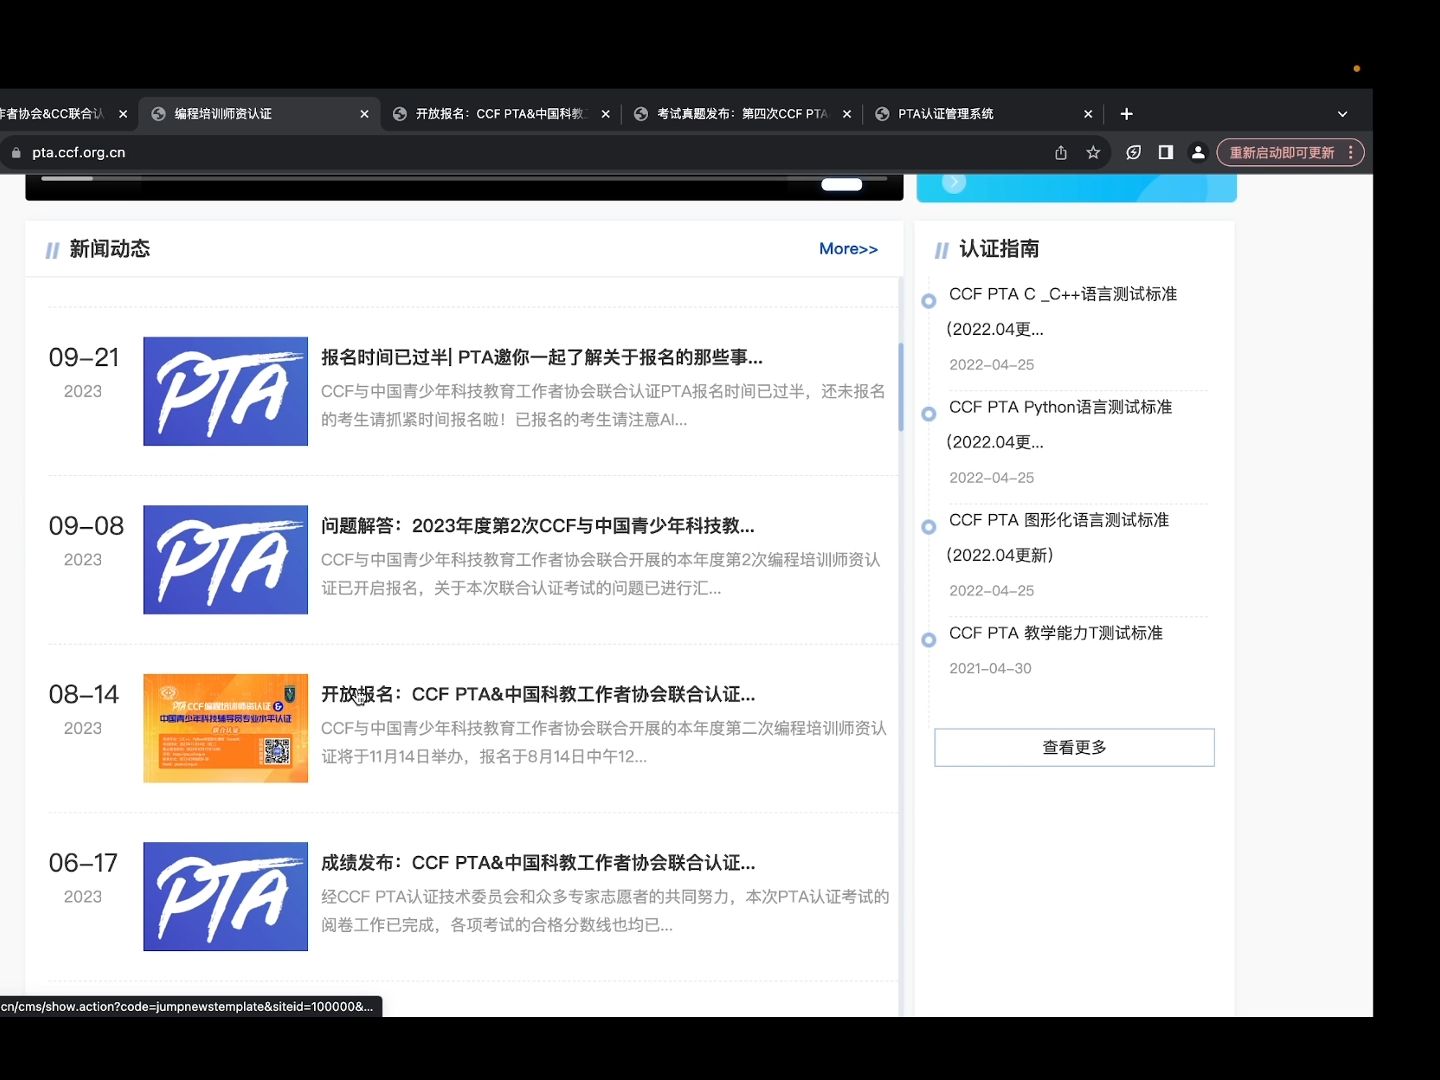Open Chrome three-dot menu
Image resolution: width=1440 pixels, height=1080 pixels.
(1351, 153)
